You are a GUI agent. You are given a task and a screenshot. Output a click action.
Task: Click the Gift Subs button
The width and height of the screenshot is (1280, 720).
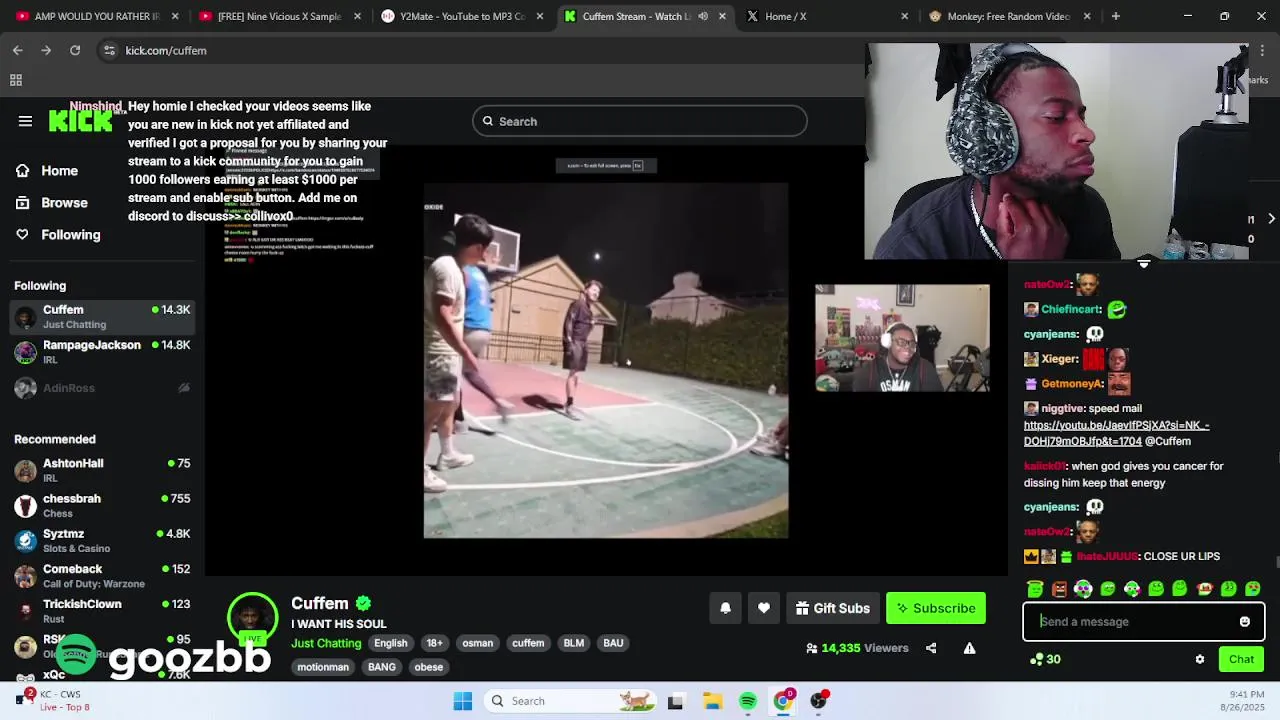point(833,608)
